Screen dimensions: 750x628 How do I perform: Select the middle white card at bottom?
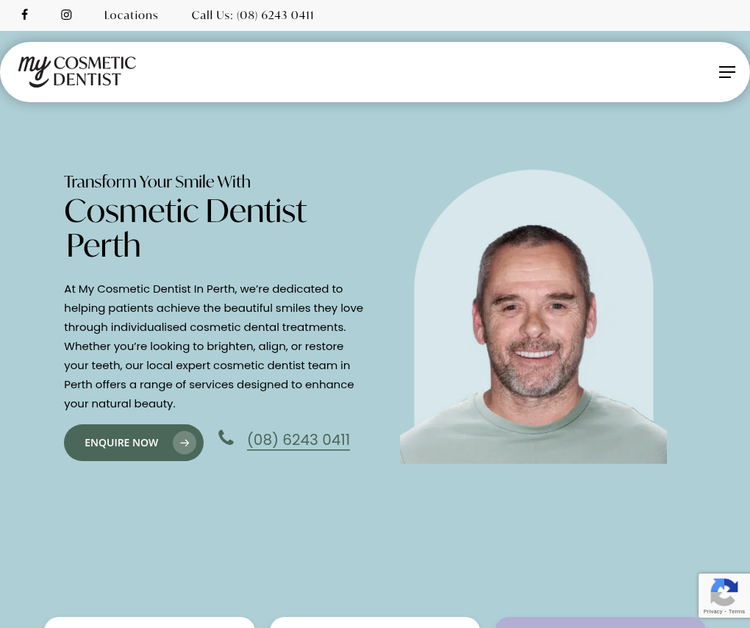point(375,622)
